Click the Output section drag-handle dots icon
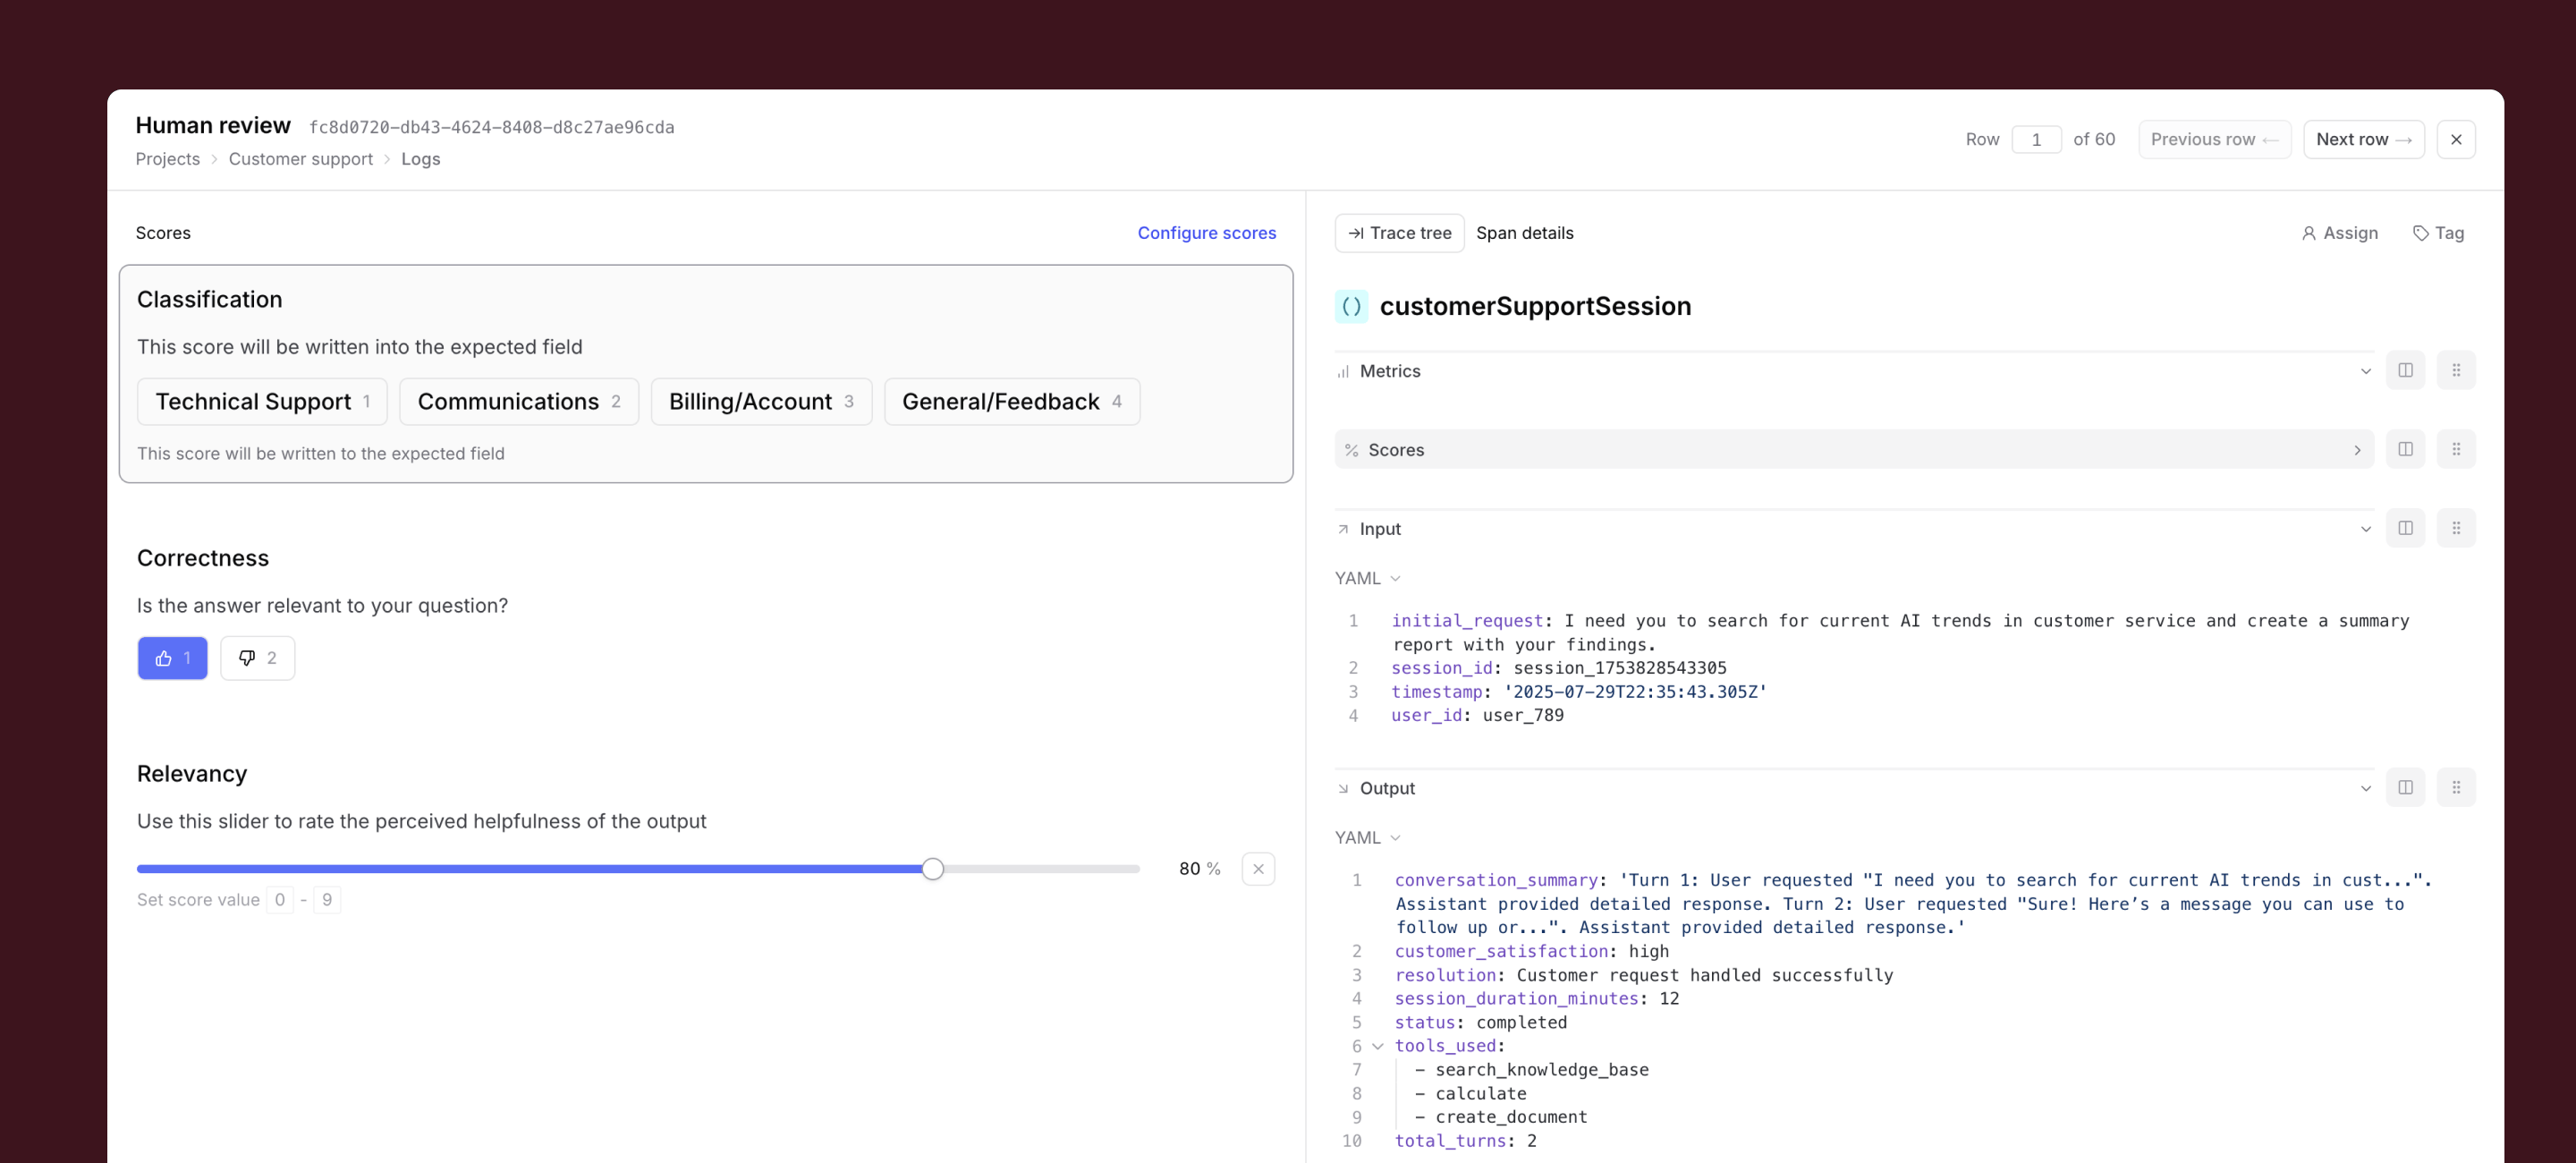 [x=2457, y=787]
